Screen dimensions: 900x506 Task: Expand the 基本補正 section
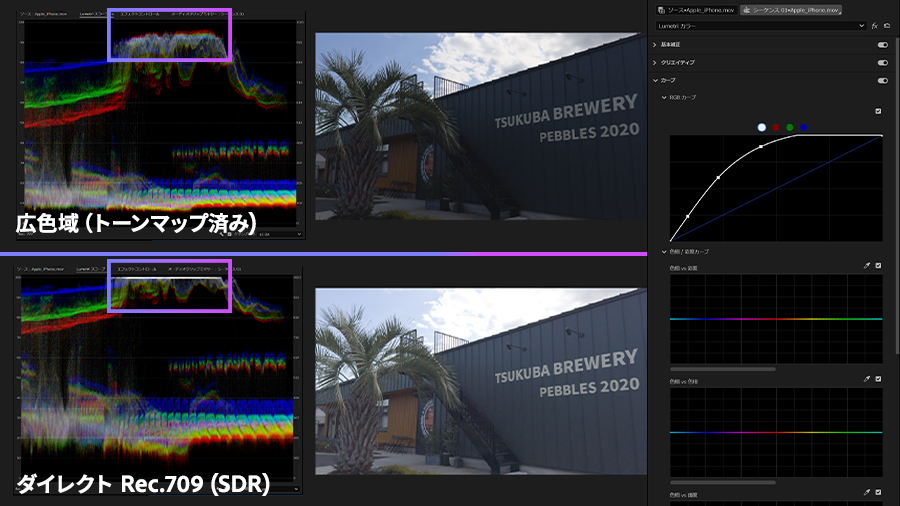click(x=655, y=44)
